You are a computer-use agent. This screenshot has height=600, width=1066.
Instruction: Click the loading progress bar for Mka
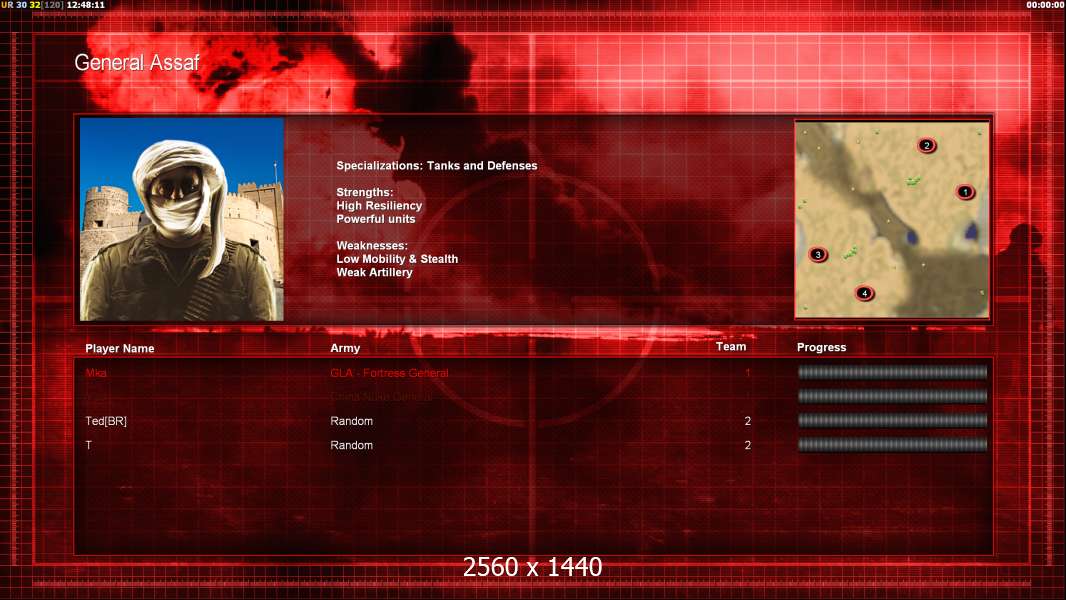point(892,372)
